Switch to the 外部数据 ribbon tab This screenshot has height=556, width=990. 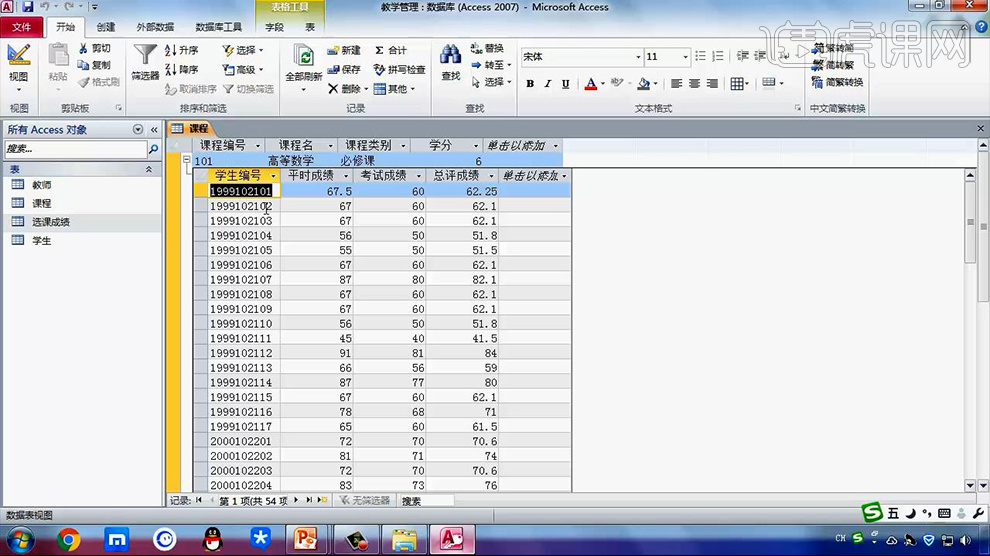pyautogui.click(x=155, y=27)
